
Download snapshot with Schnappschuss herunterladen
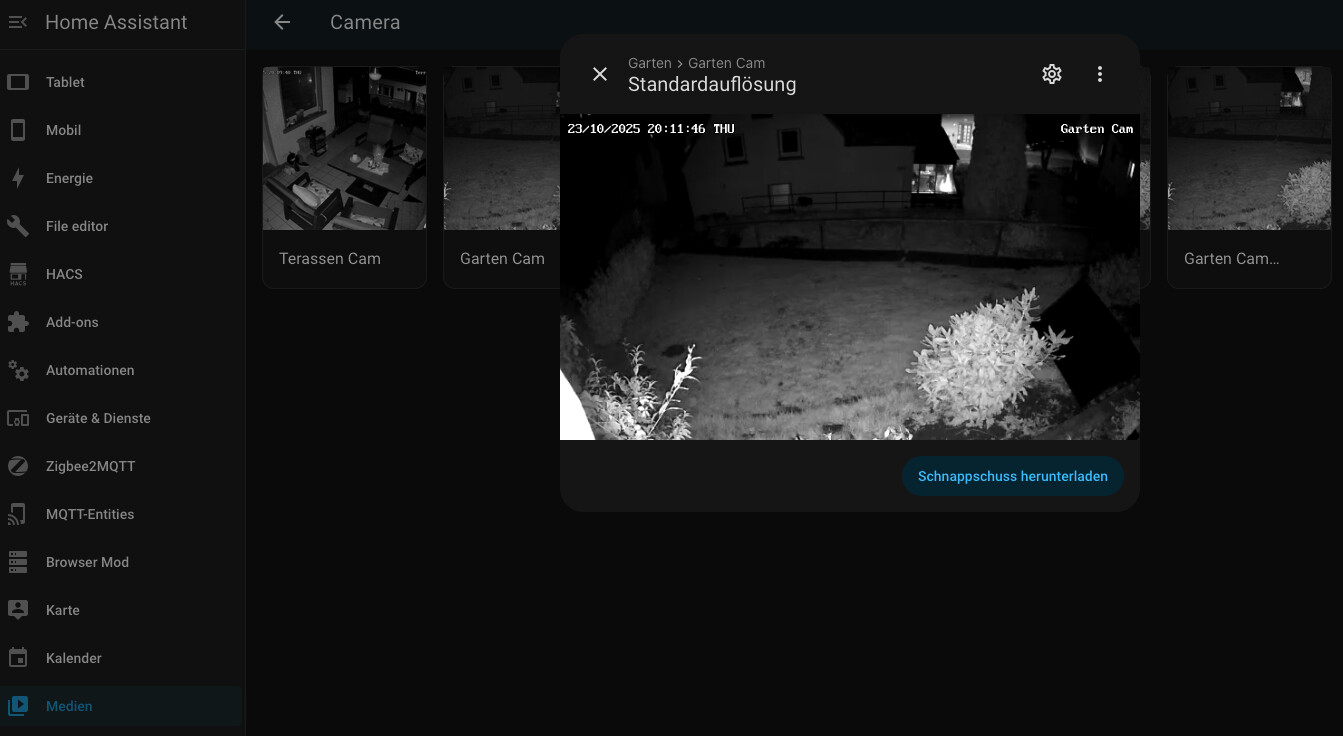tap(1012, 476)
